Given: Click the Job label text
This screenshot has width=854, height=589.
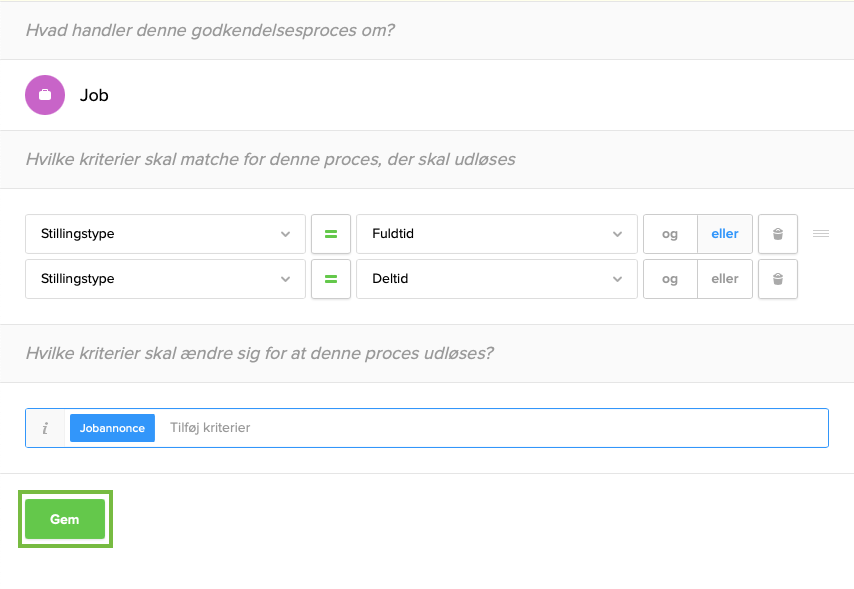Looking at the screenshot, I should [x=94, y=96].
